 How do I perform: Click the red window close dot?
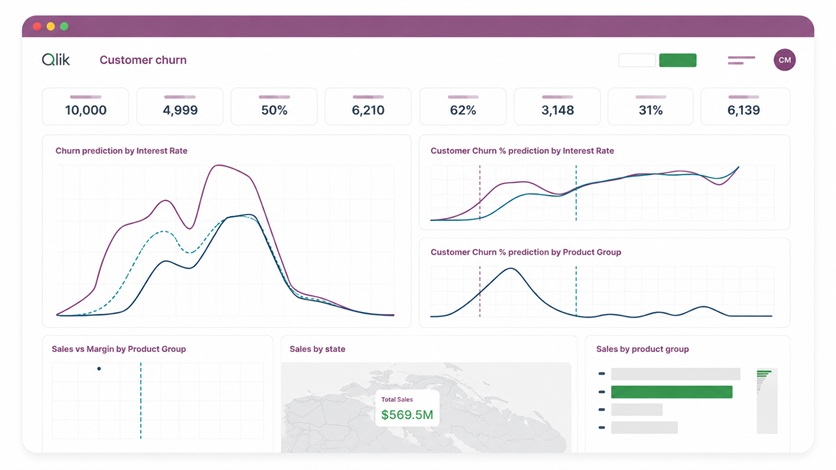(37, 26)
